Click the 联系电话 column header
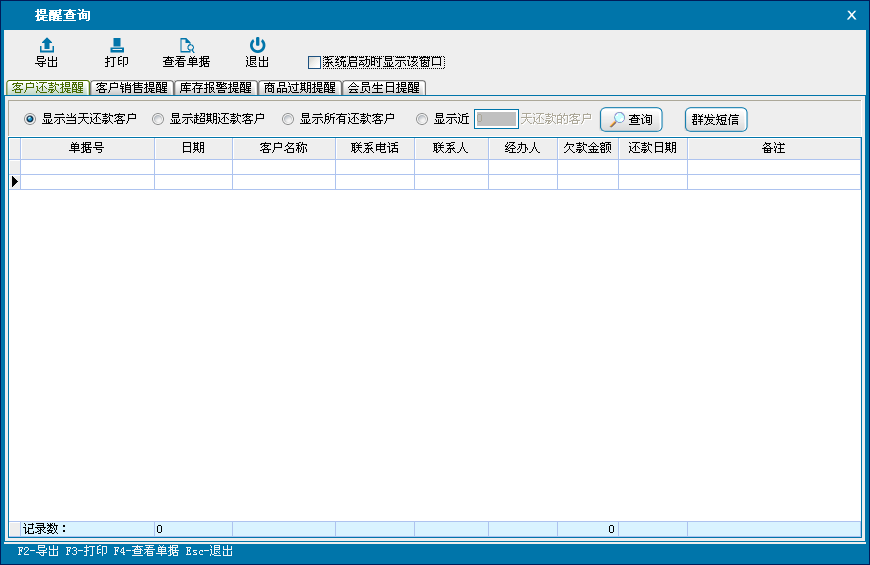This screenshot has height=565, width=870. (375, 148)
